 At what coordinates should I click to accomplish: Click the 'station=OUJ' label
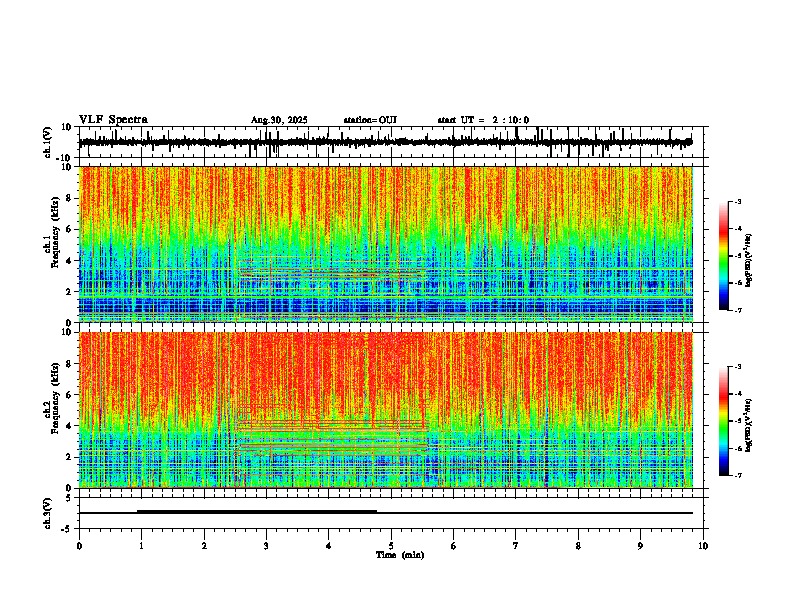click(x=370, y=120)
